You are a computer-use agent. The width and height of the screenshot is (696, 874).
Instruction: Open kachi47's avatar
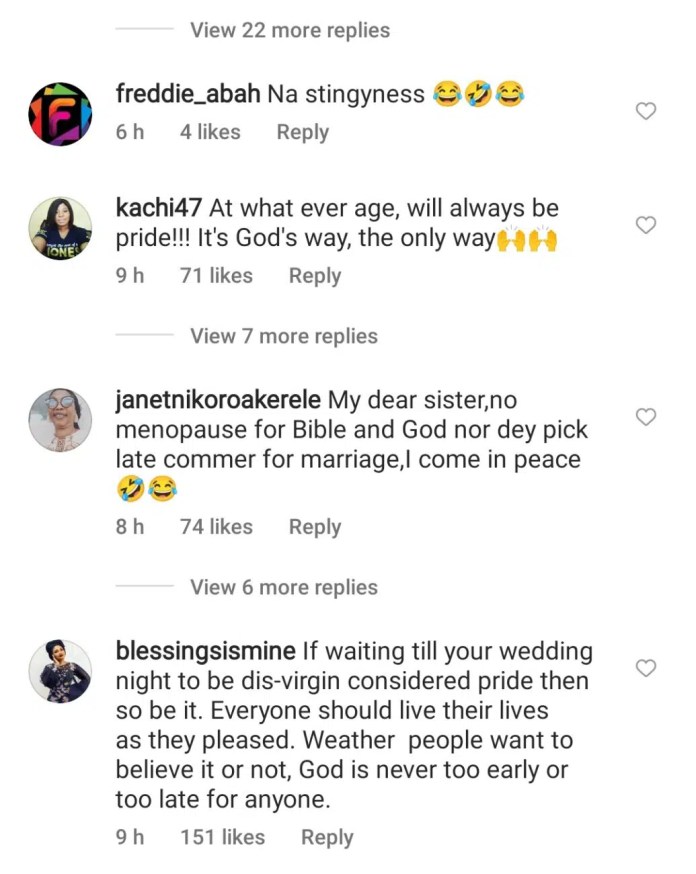click(60, 228)
